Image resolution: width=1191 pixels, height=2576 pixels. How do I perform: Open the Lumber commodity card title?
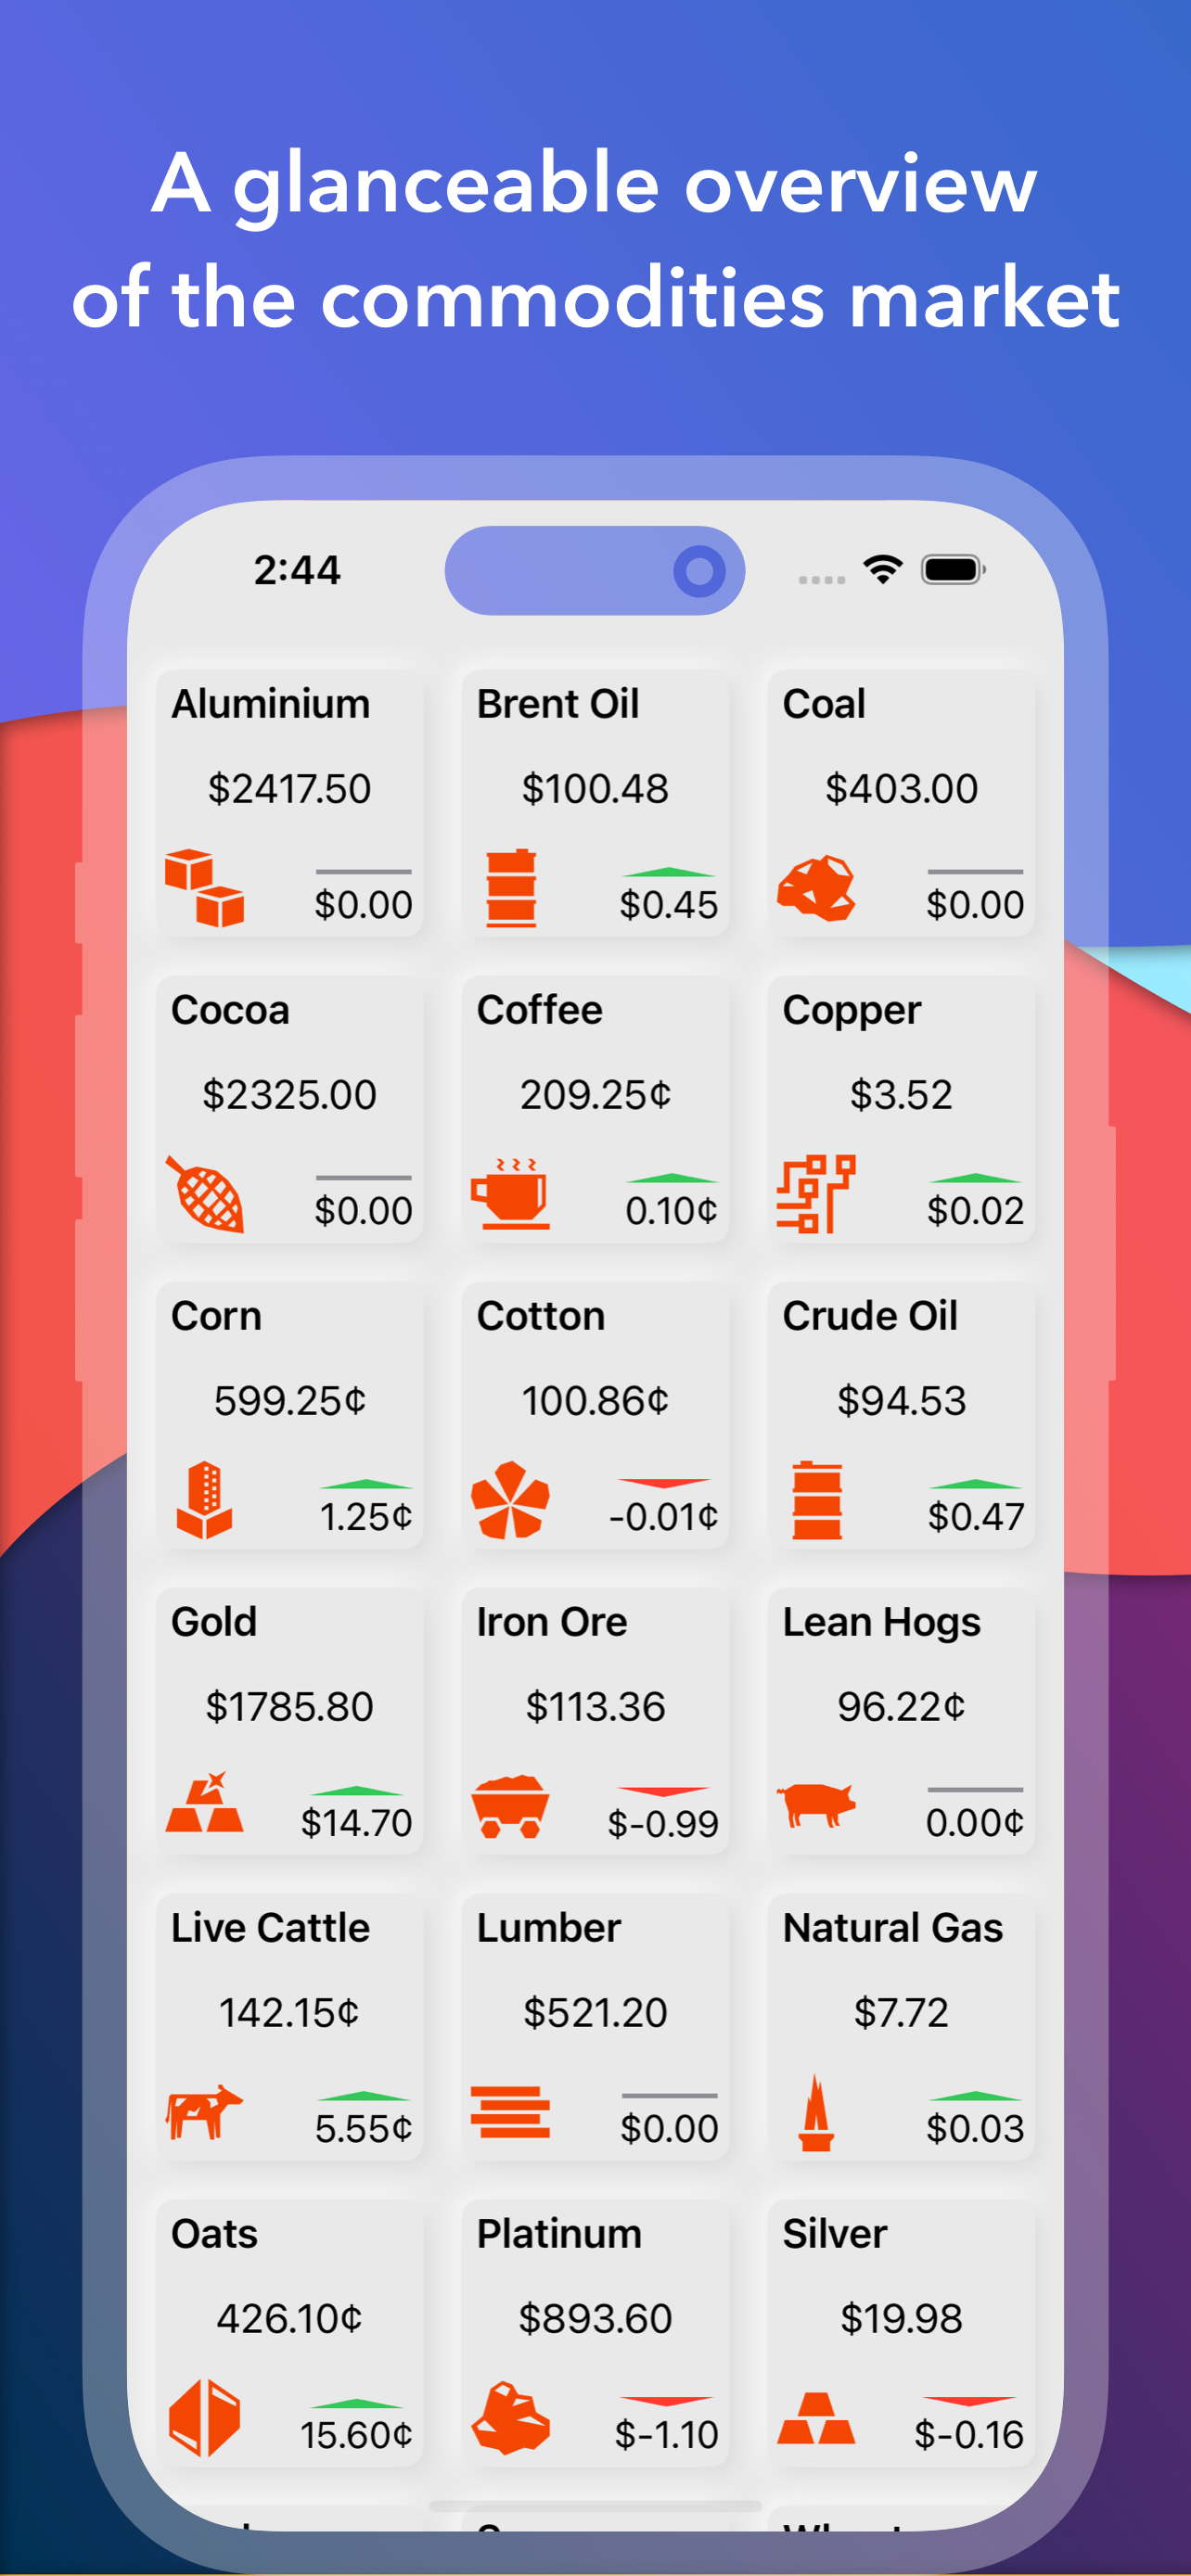pos(548,1927)
